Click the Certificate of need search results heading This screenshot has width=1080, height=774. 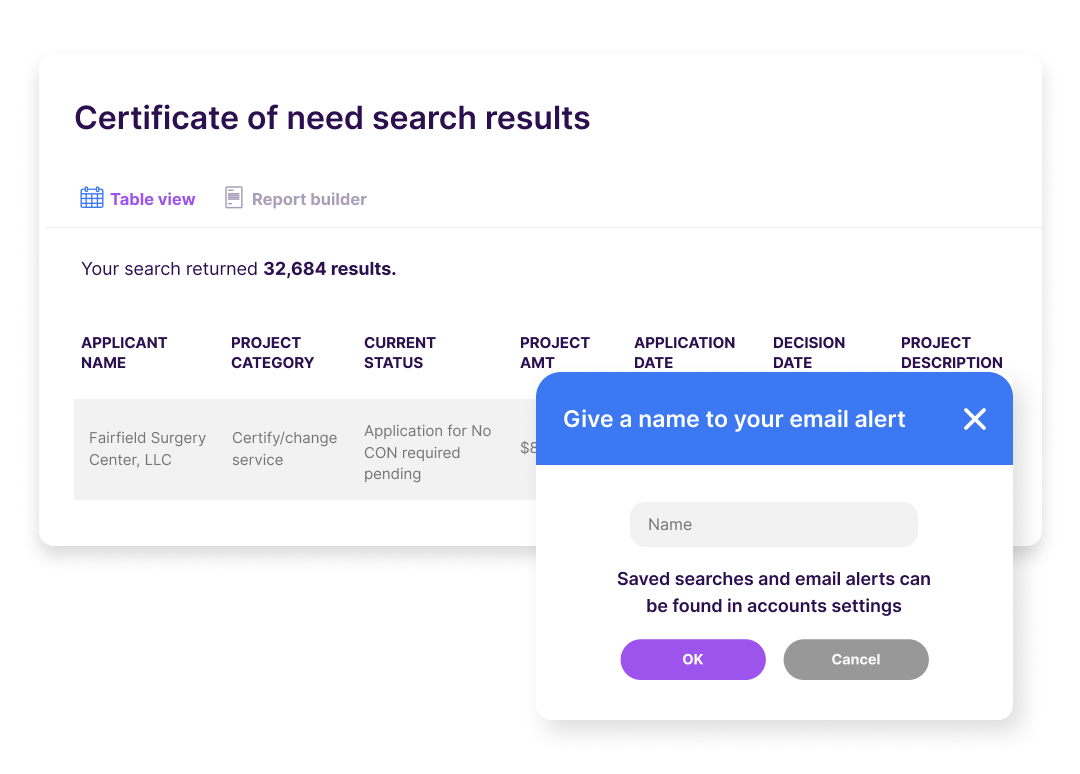pyautogui.click(x=332, y=118)
